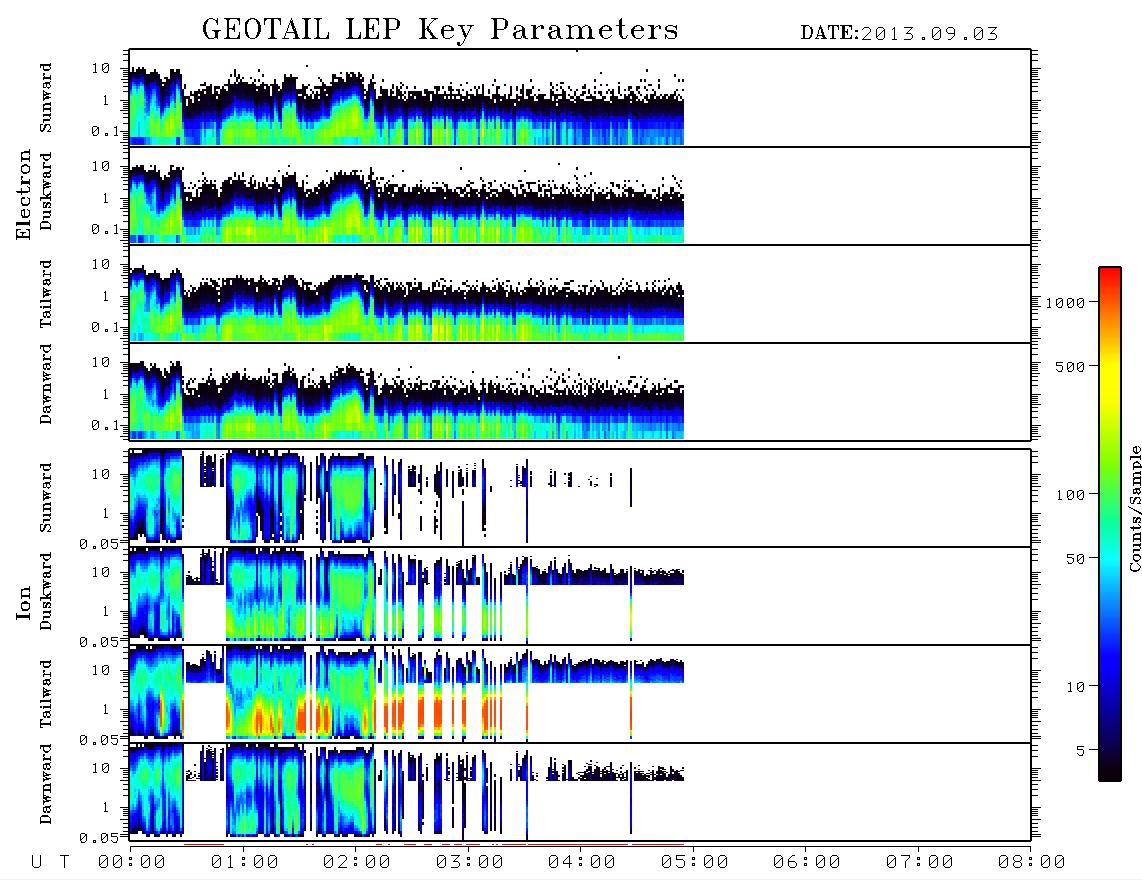Select the Ion Dawnward spectrogram panel
1142x880 pixels.
point(580,791)
